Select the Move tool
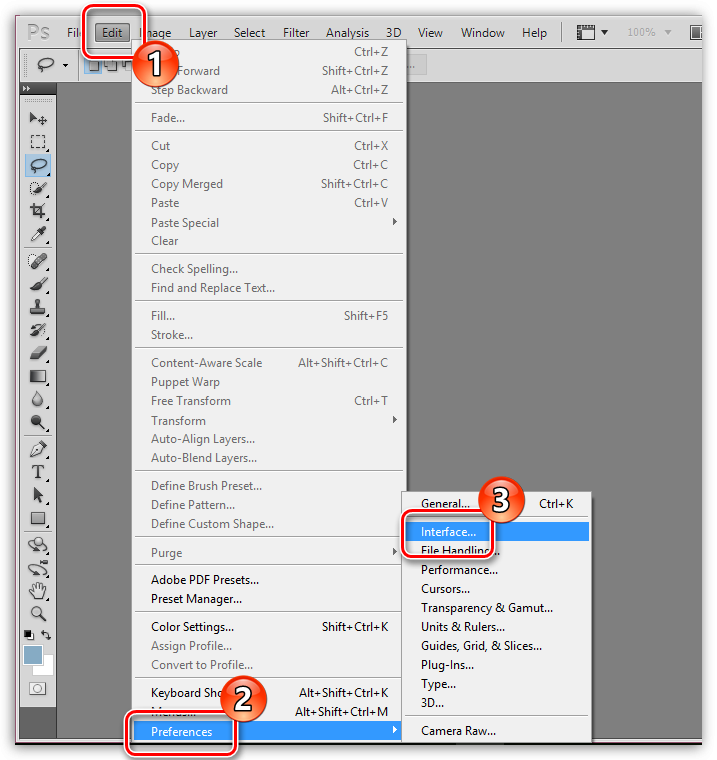717x760 pixels. pyautogui.click(x=38, y=118)
